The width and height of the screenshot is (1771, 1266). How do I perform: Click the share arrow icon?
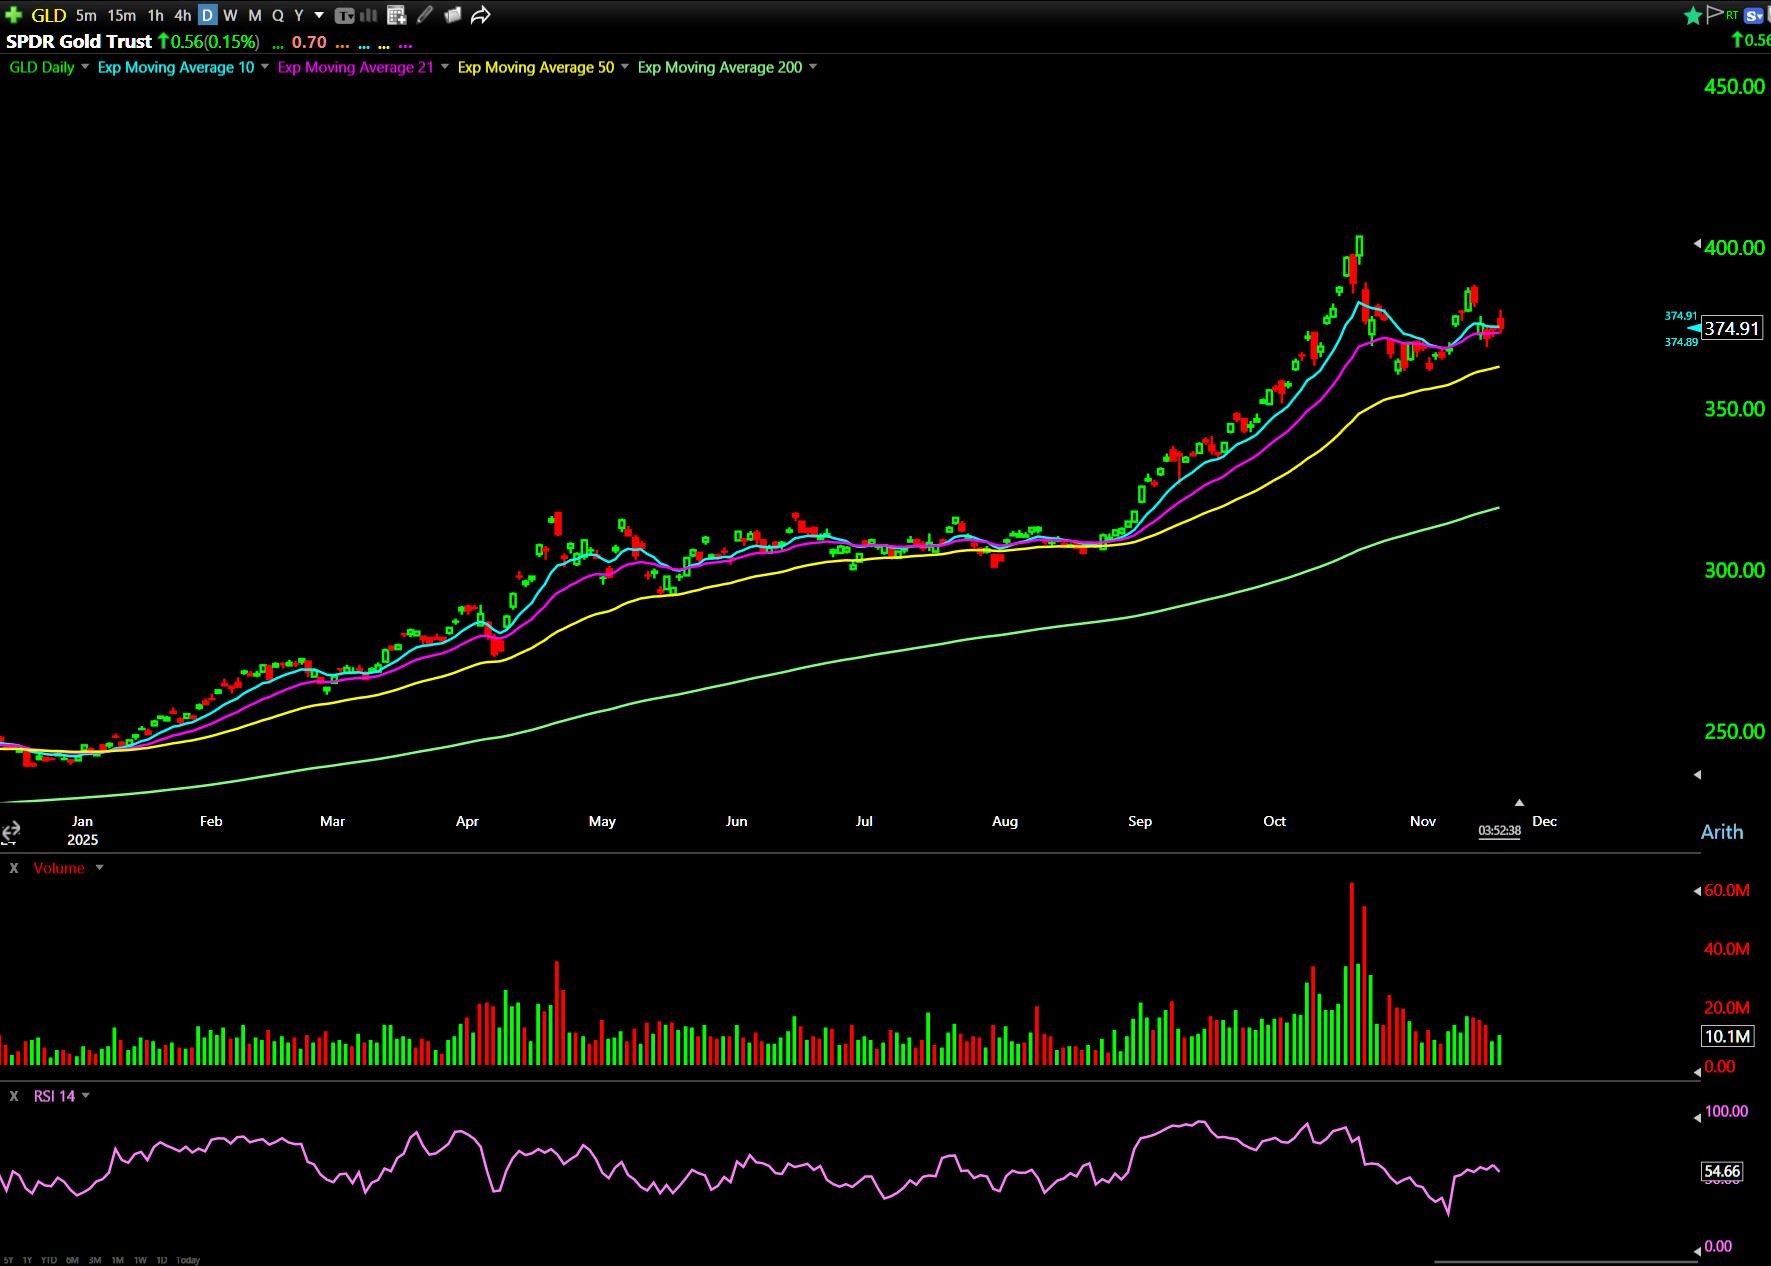tap(481, 15)
